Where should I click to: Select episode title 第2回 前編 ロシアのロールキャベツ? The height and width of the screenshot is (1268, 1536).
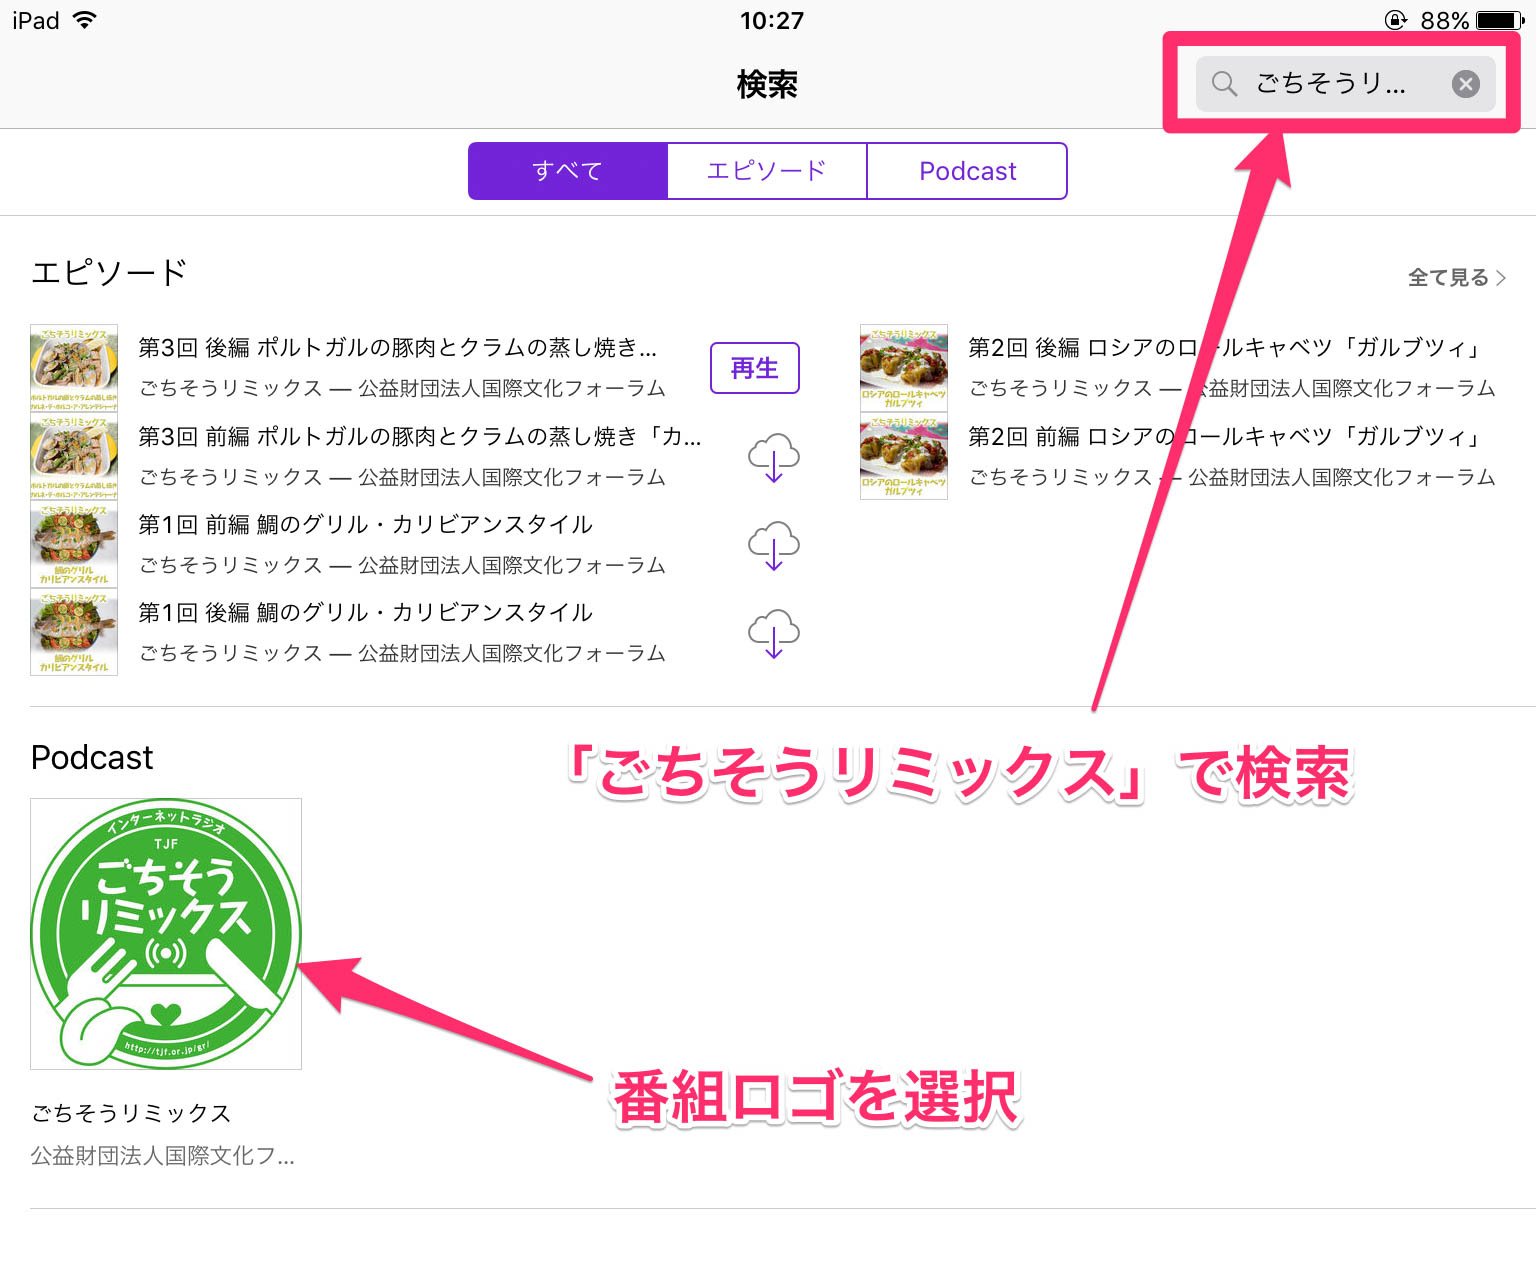[1225, 437]
